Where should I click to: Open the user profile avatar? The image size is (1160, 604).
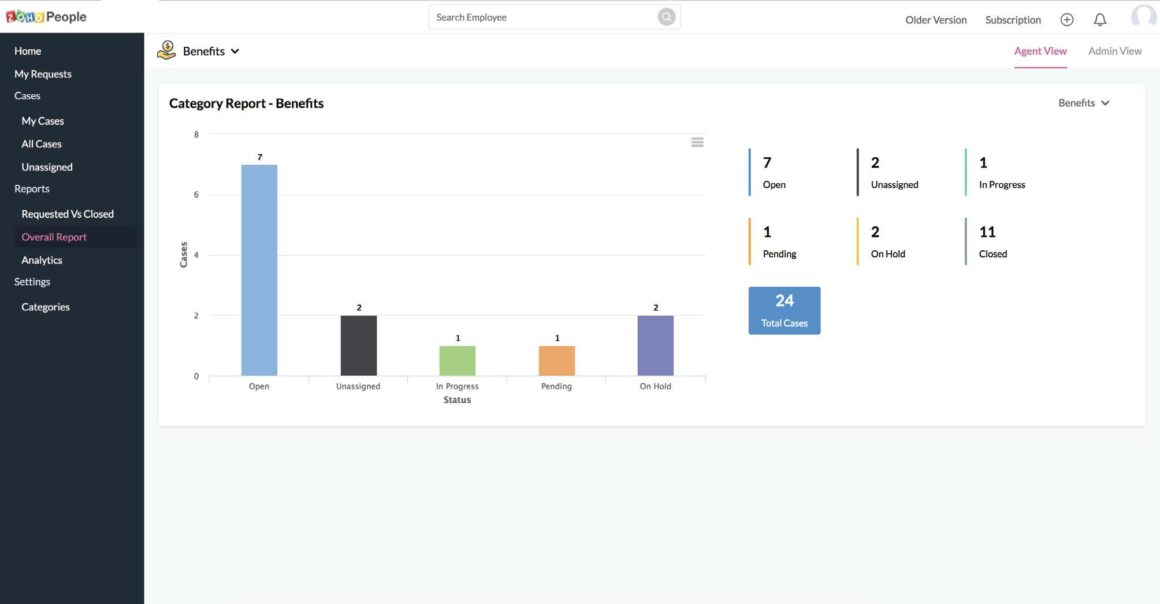click(x=1143, y=17)
